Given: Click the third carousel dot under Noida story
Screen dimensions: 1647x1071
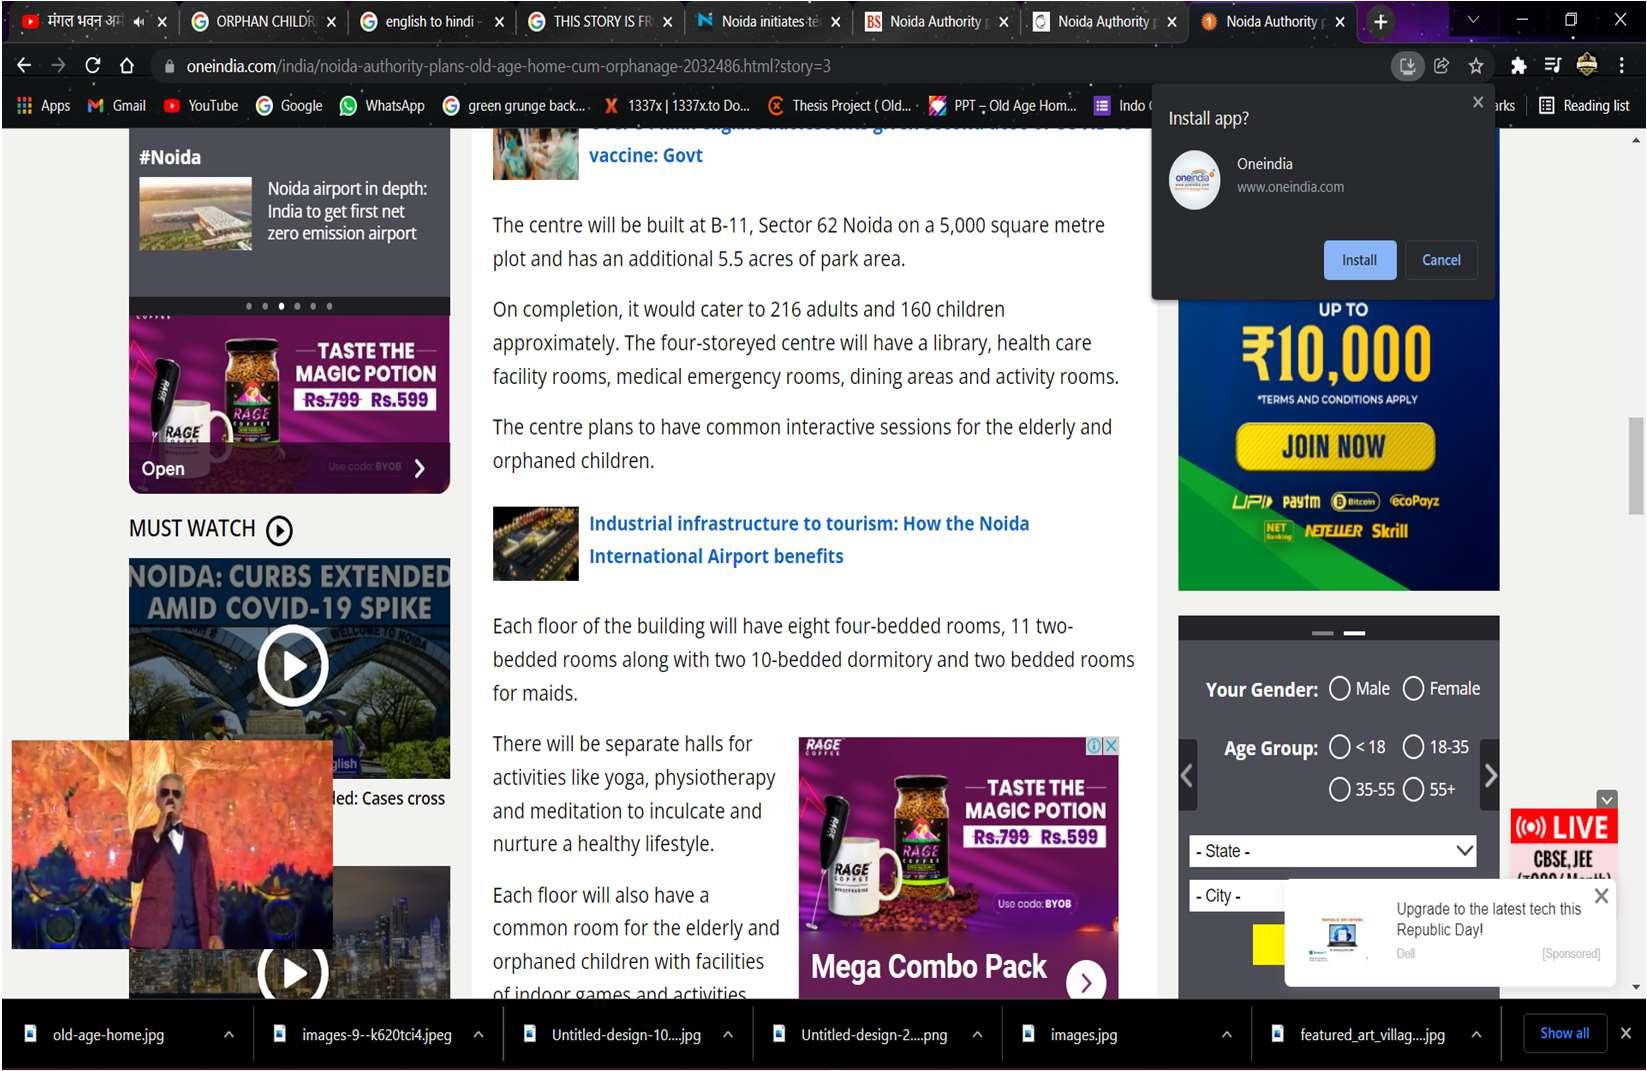Looking at the screenshot, I should coord(281,306).
